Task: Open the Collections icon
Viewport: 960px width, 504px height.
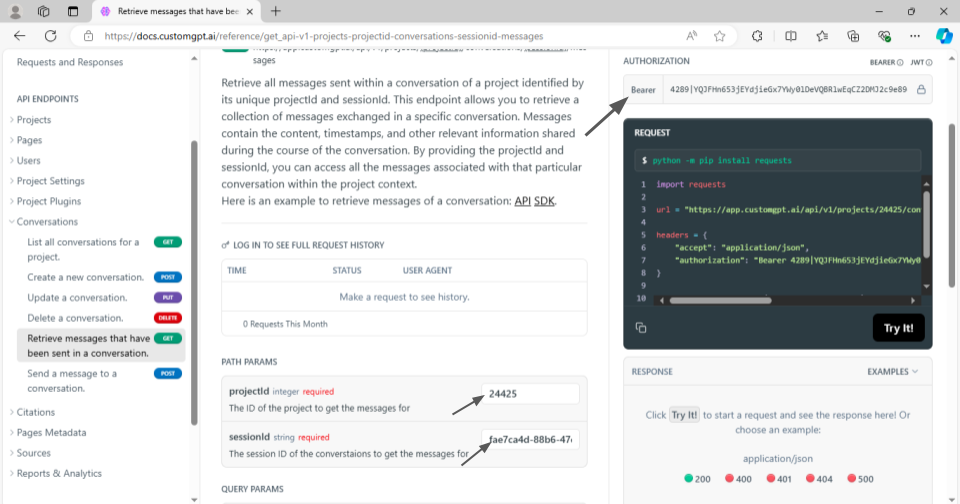Action: [x=853, y=36]
